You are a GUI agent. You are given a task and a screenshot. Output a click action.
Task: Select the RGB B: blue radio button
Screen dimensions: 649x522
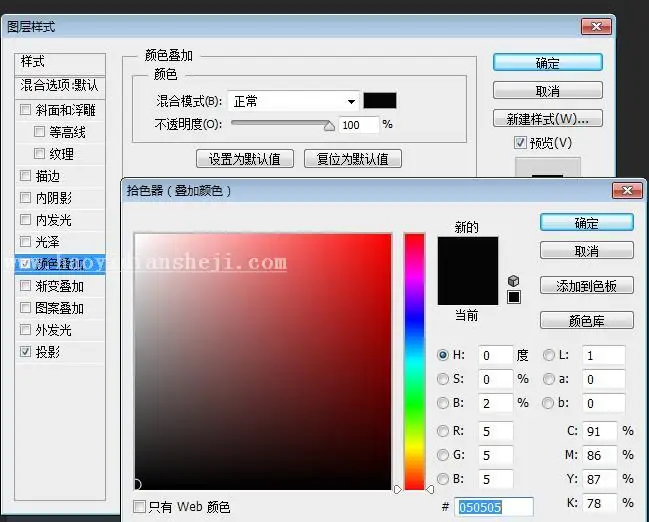442,479
